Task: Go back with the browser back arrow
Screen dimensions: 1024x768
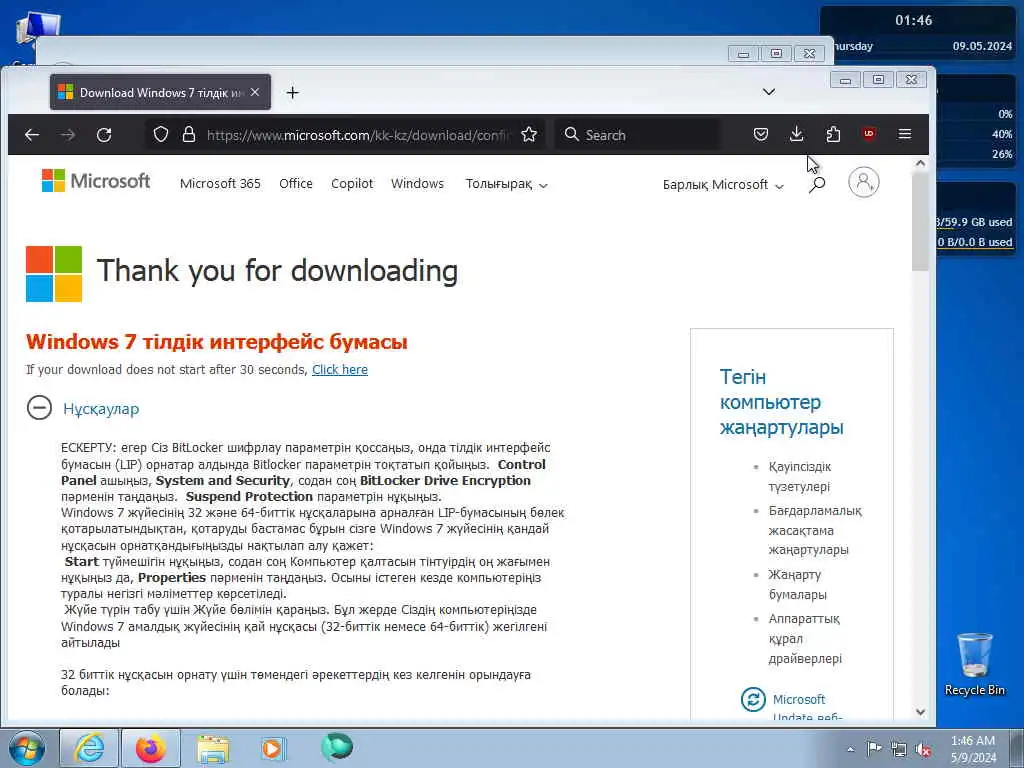Action: [31, 135]
